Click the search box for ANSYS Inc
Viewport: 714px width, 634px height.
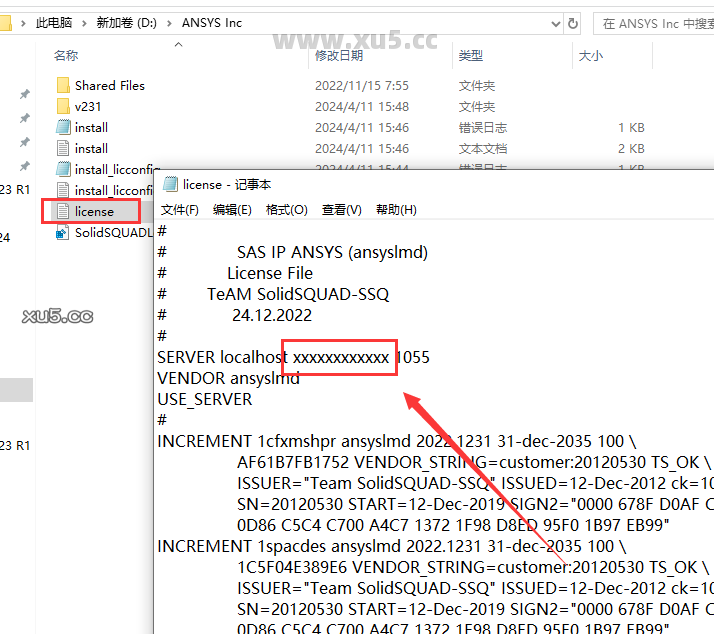[x=655, y=22]
